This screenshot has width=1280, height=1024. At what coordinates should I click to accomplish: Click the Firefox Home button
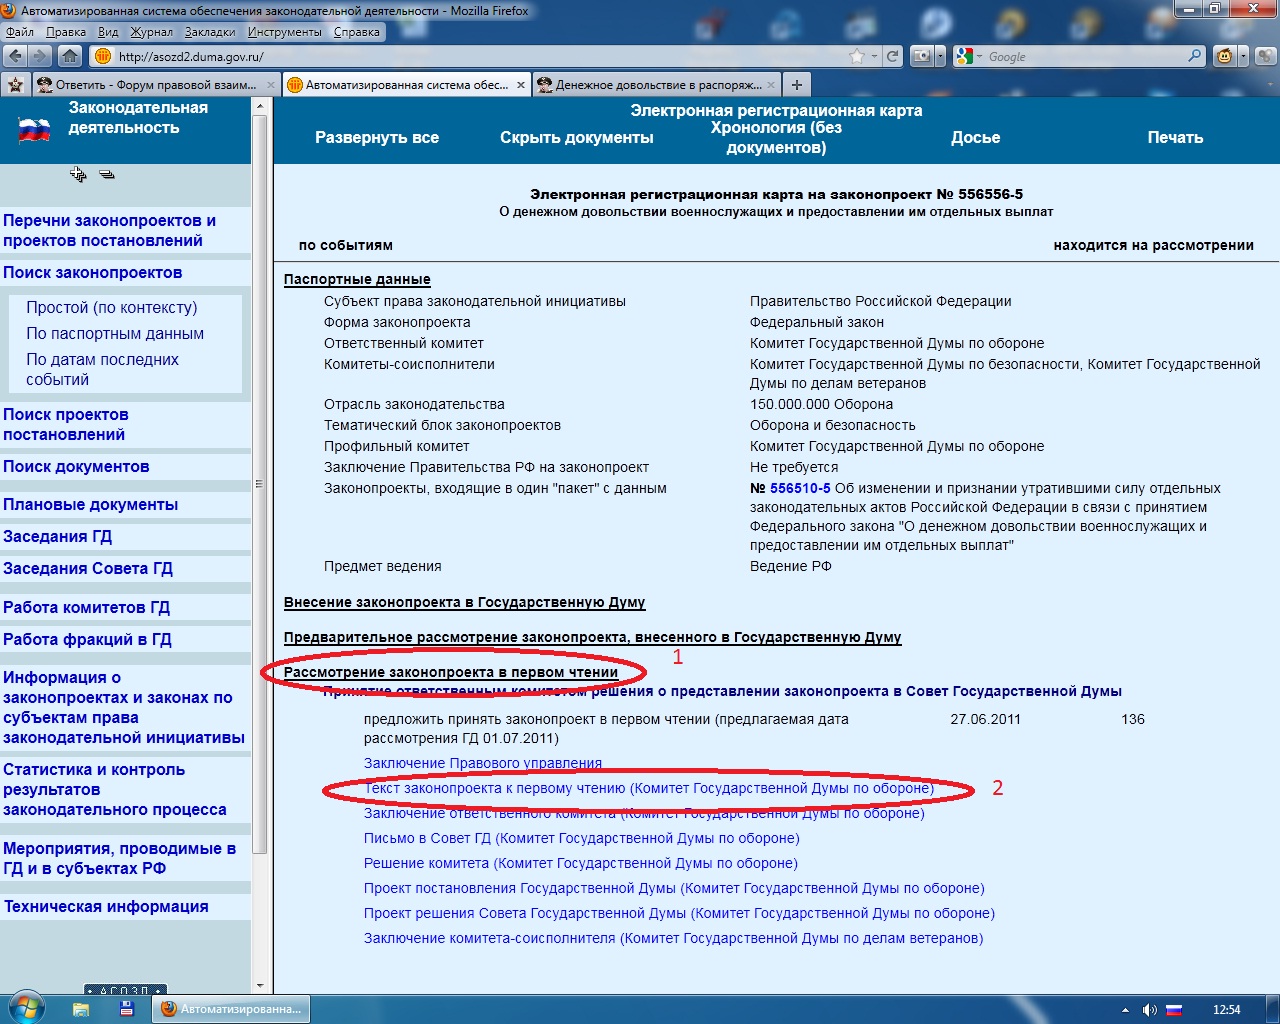[70, 56]
